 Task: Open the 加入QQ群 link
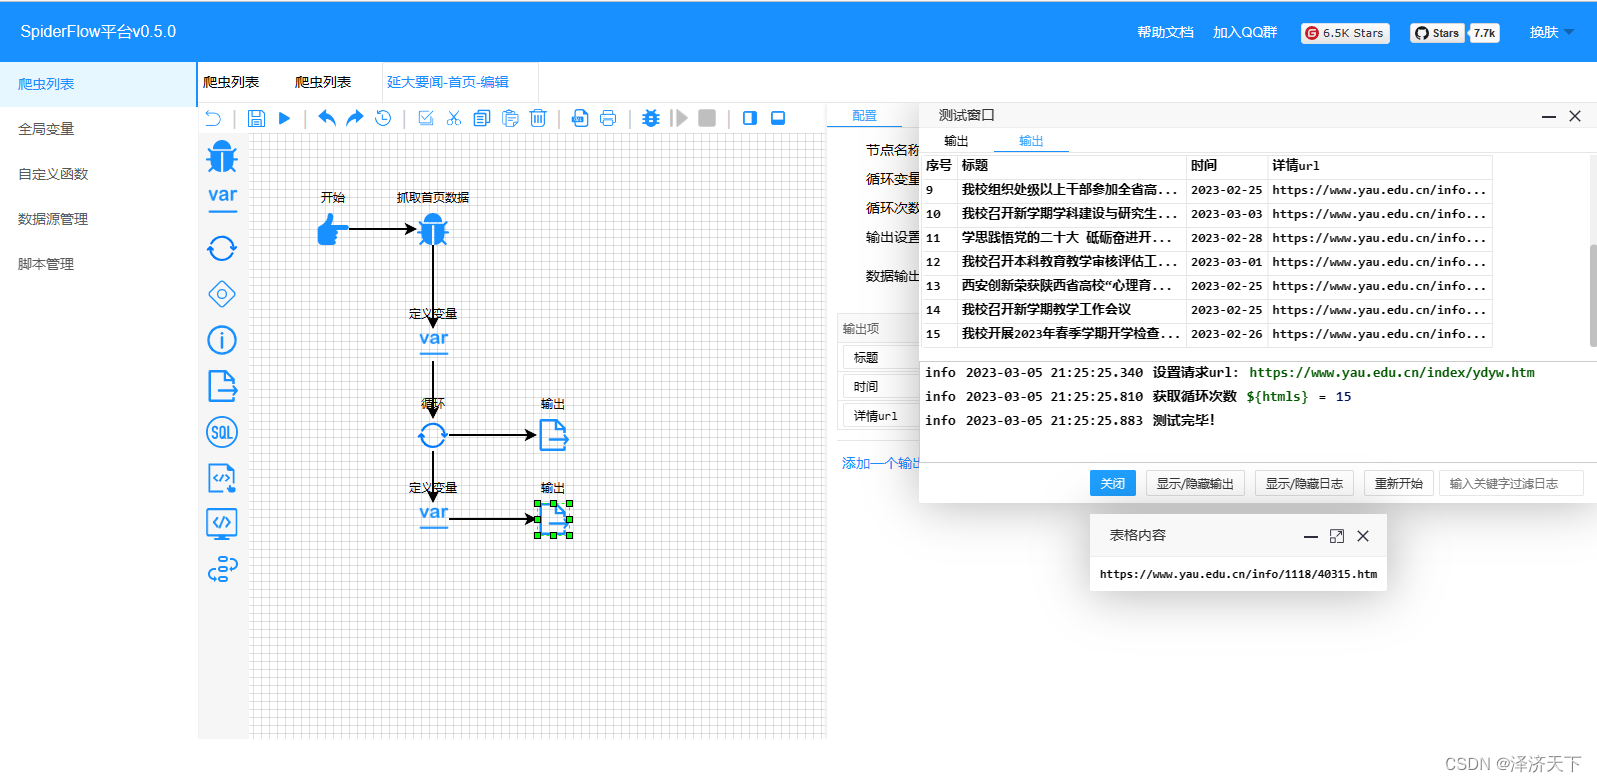click(1245, 32)
